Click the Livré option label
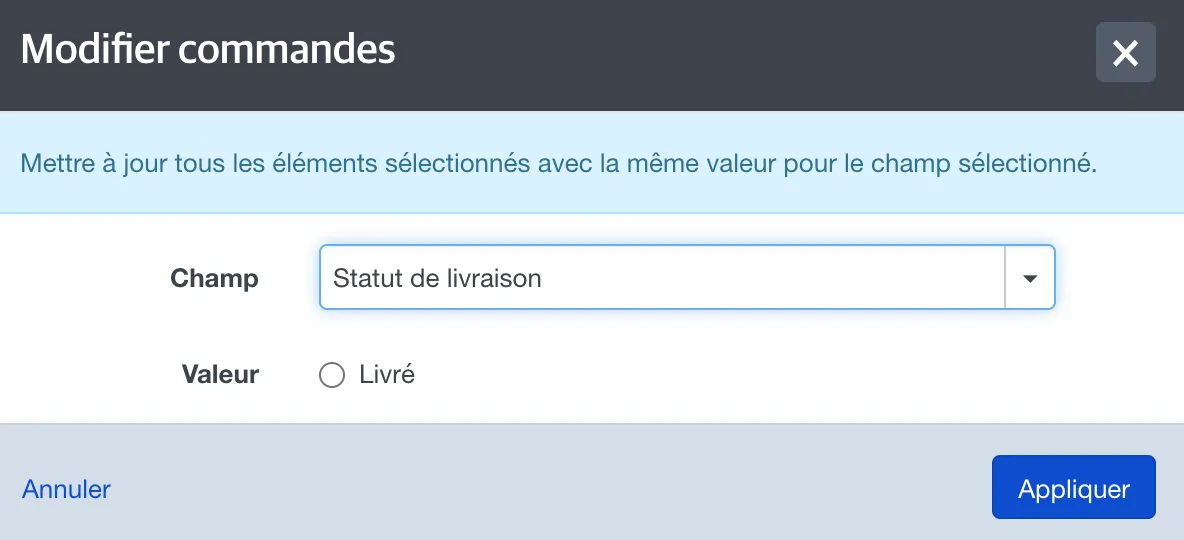1184x540 pixels. pyautogui.click(x=387, y=375)
